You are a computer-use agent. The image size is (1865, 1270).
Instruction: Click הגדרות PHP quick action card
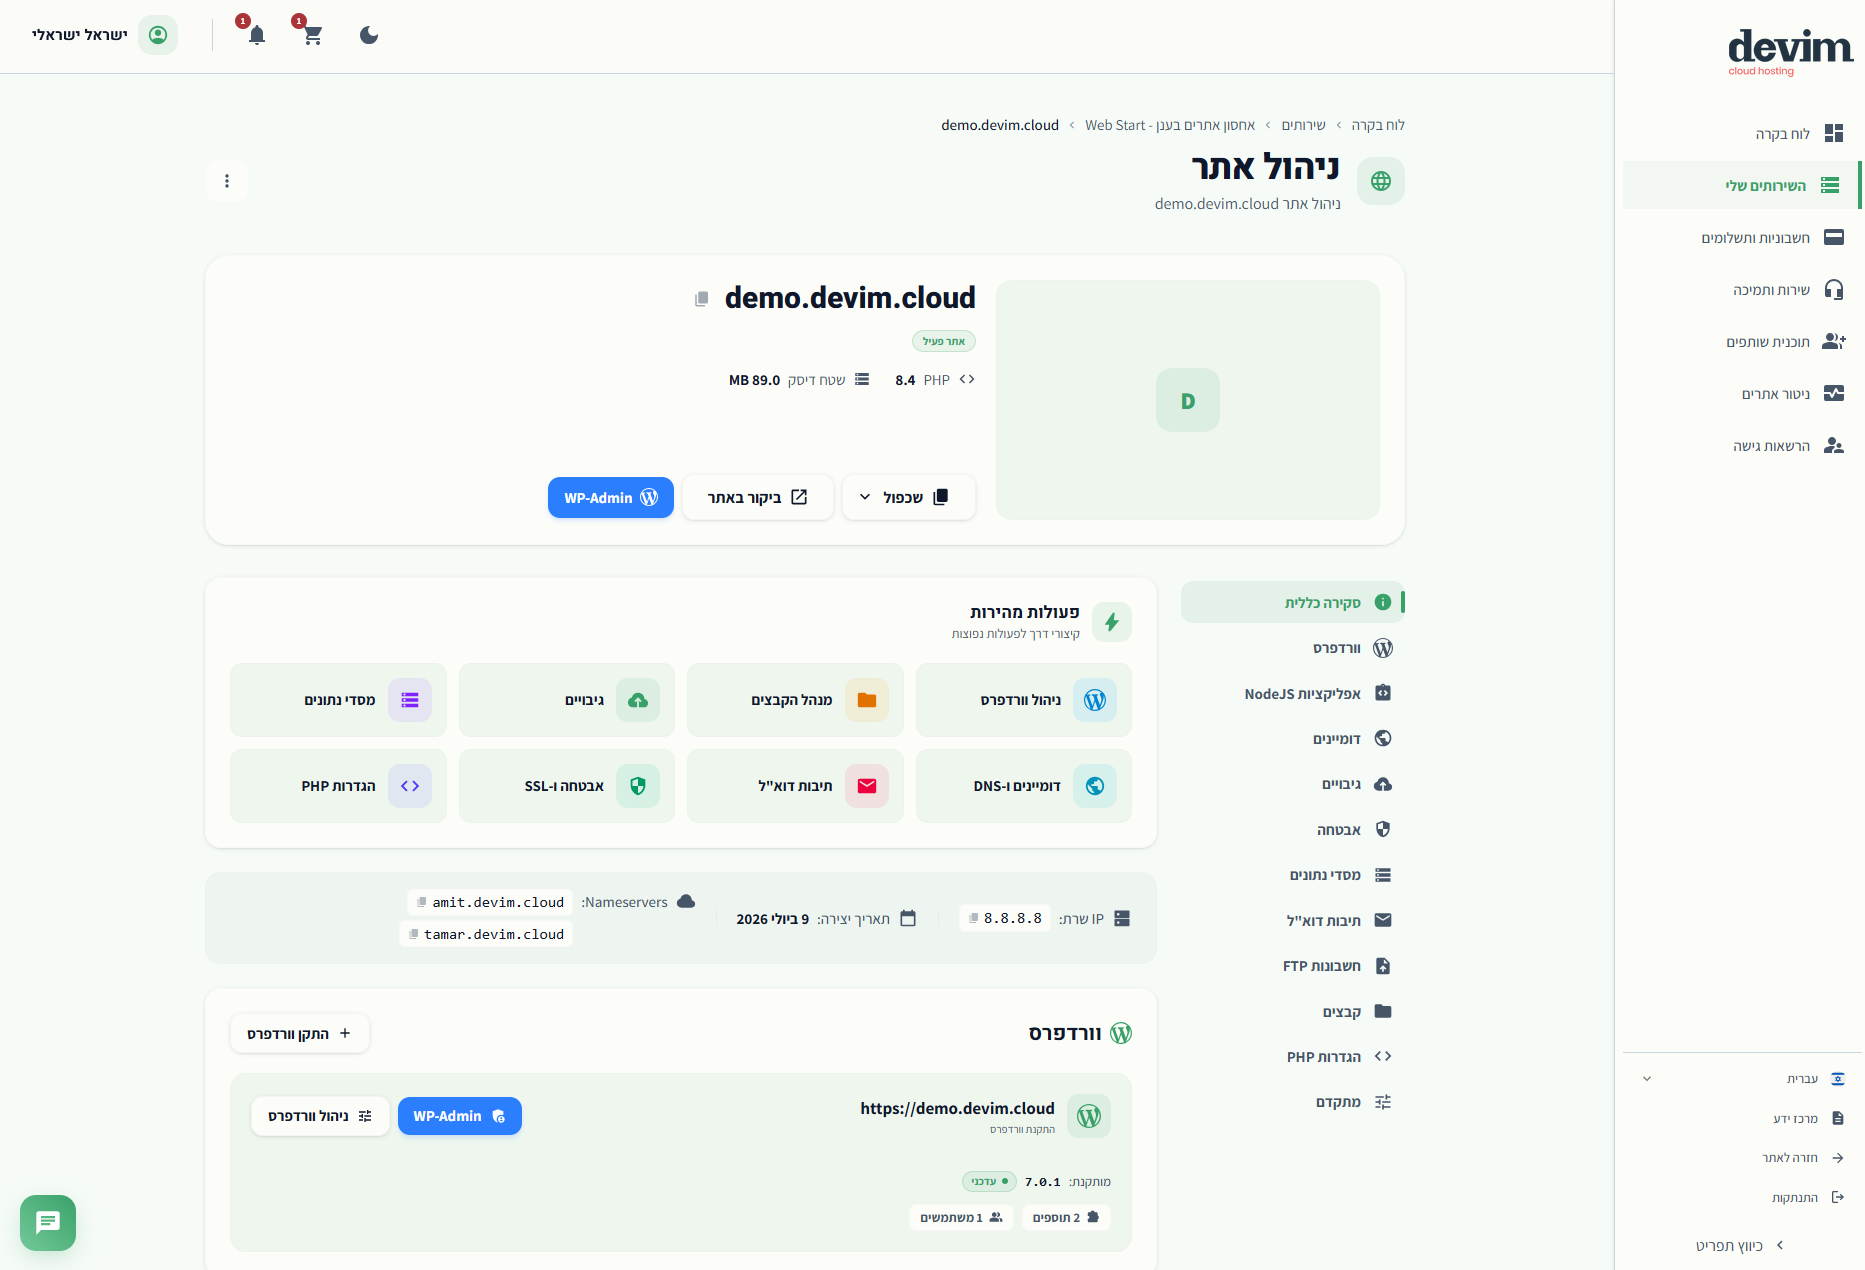pyautogui.click(x=338, y=786)
